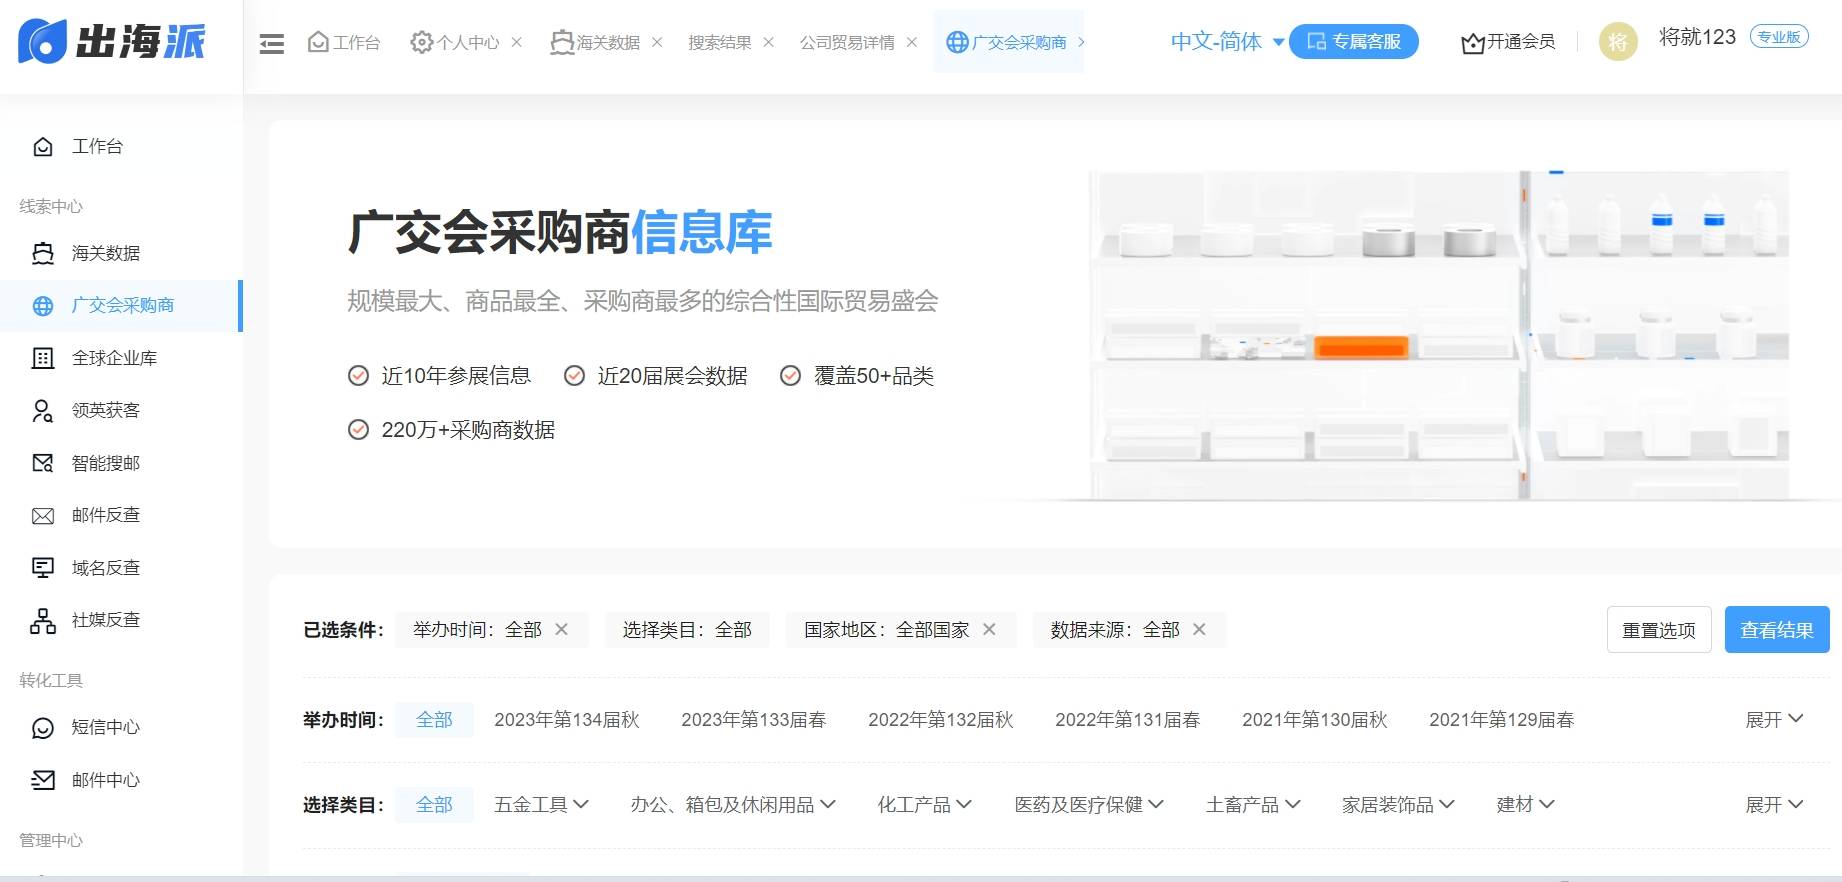Expand the 举办时间 row with 展开
The width and height of the screenshot is (1842, 882).
coord(1774,720)
